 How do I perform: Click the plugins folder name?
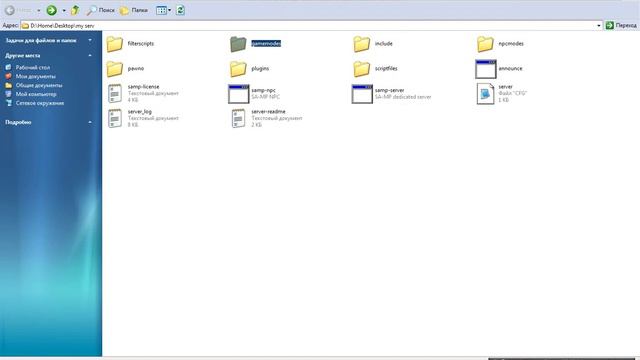pyautogui.click(x=260, y=68)
